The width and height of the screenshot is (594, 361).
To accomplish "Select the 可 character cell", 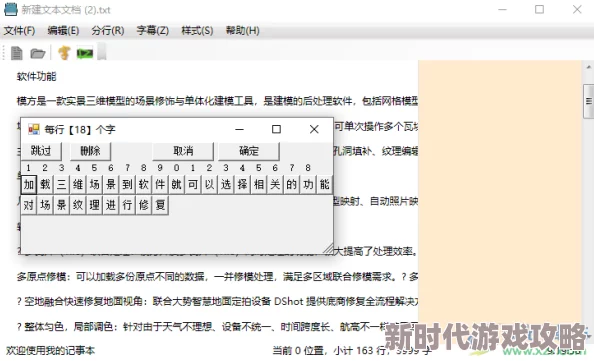I will [x=193, y=184].
